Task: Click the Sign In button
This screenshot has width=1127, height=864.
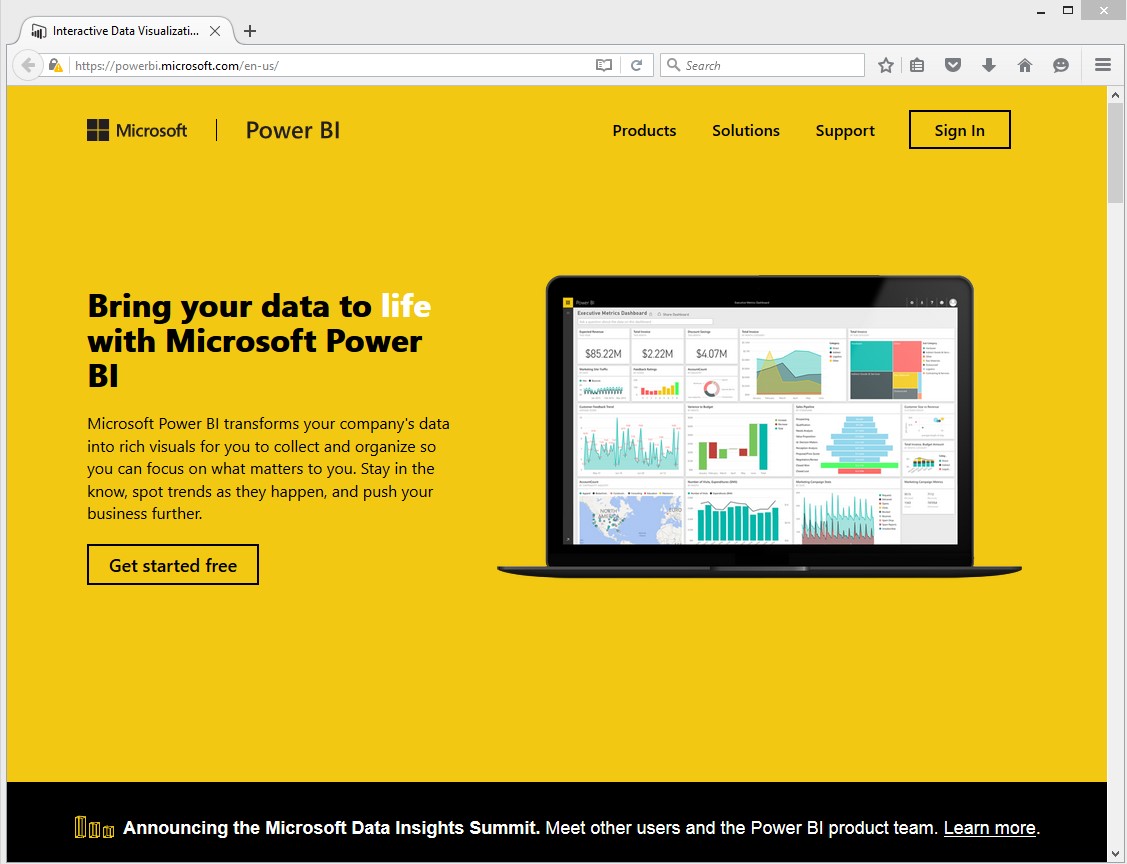Action: [960, 130]
